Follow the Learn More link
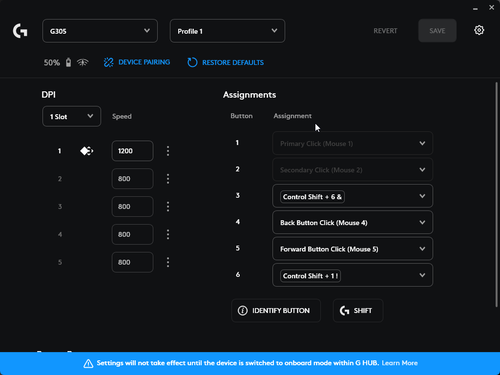This screenshot has height=375, width=500. (400, 363)
